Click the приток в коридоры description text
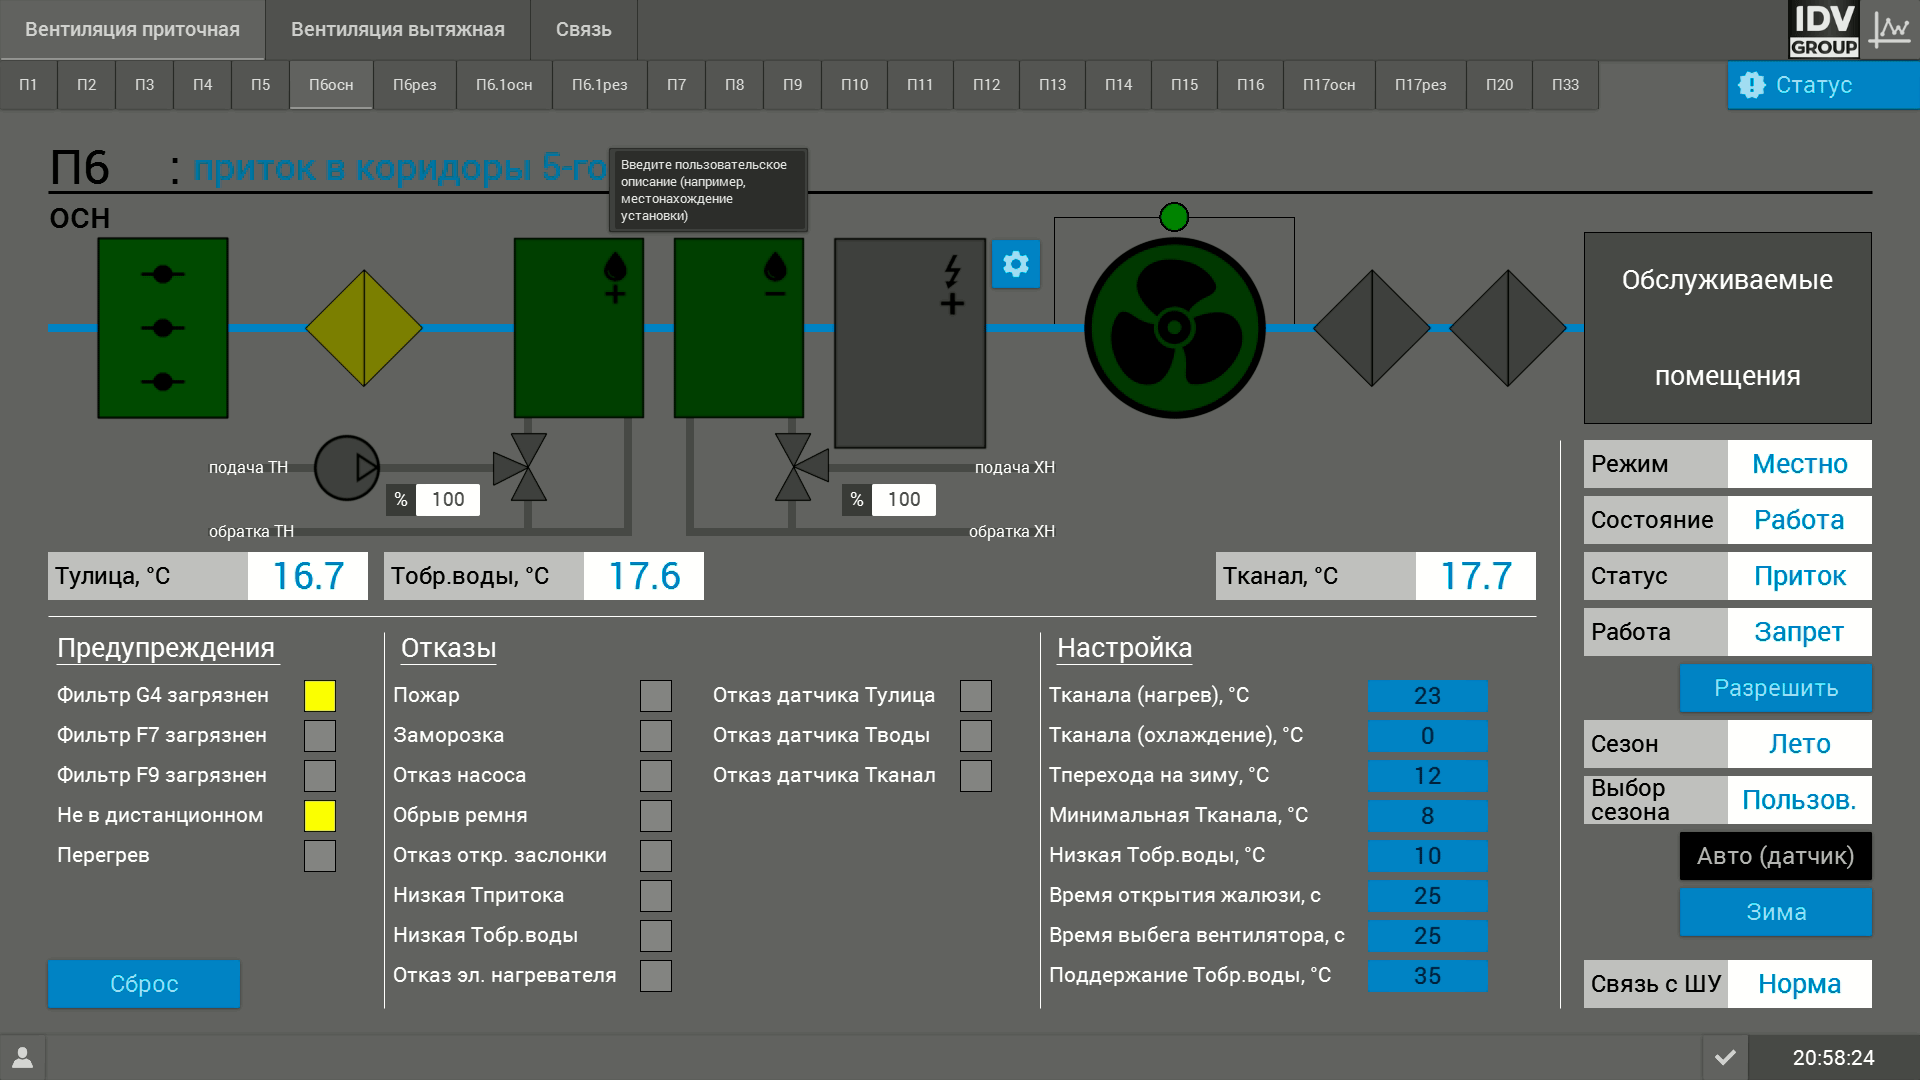This screenshot has width=1920, height=1080. pyautogui.click(x=400, y=168)
